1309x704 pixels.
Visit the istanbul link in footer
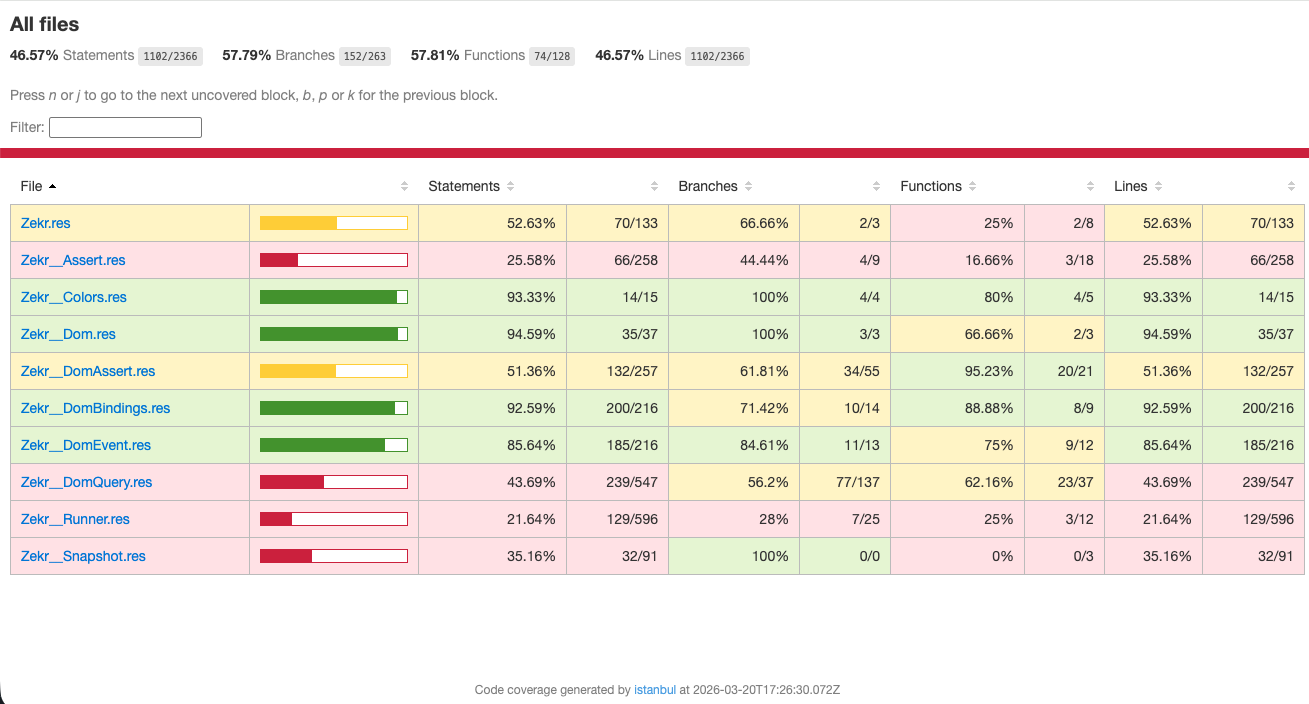654,690
